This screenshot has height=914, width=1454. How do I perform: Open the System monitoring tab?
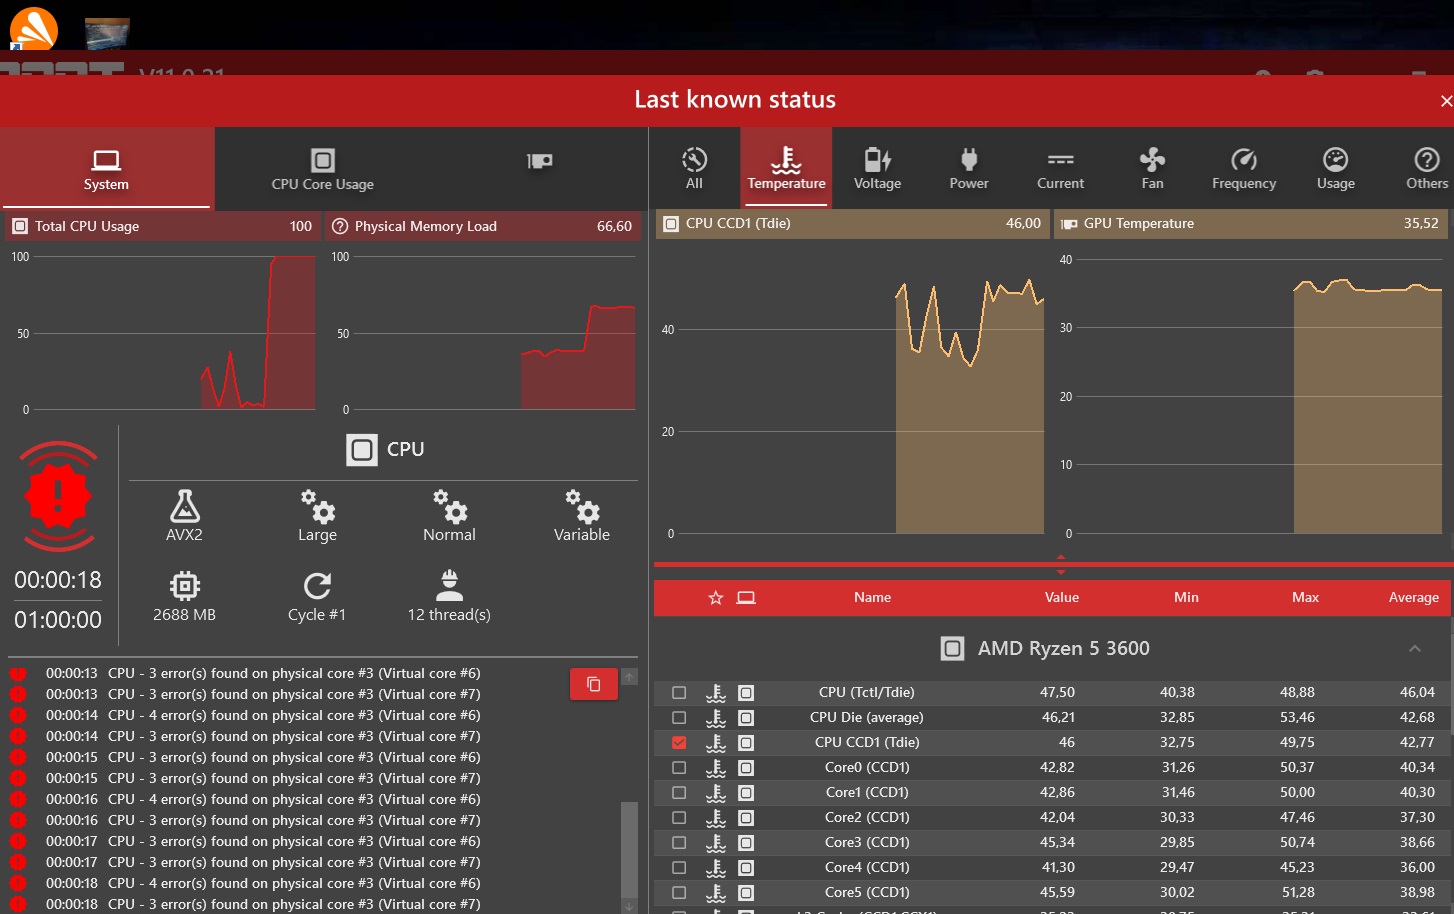[x=106, y=169]
